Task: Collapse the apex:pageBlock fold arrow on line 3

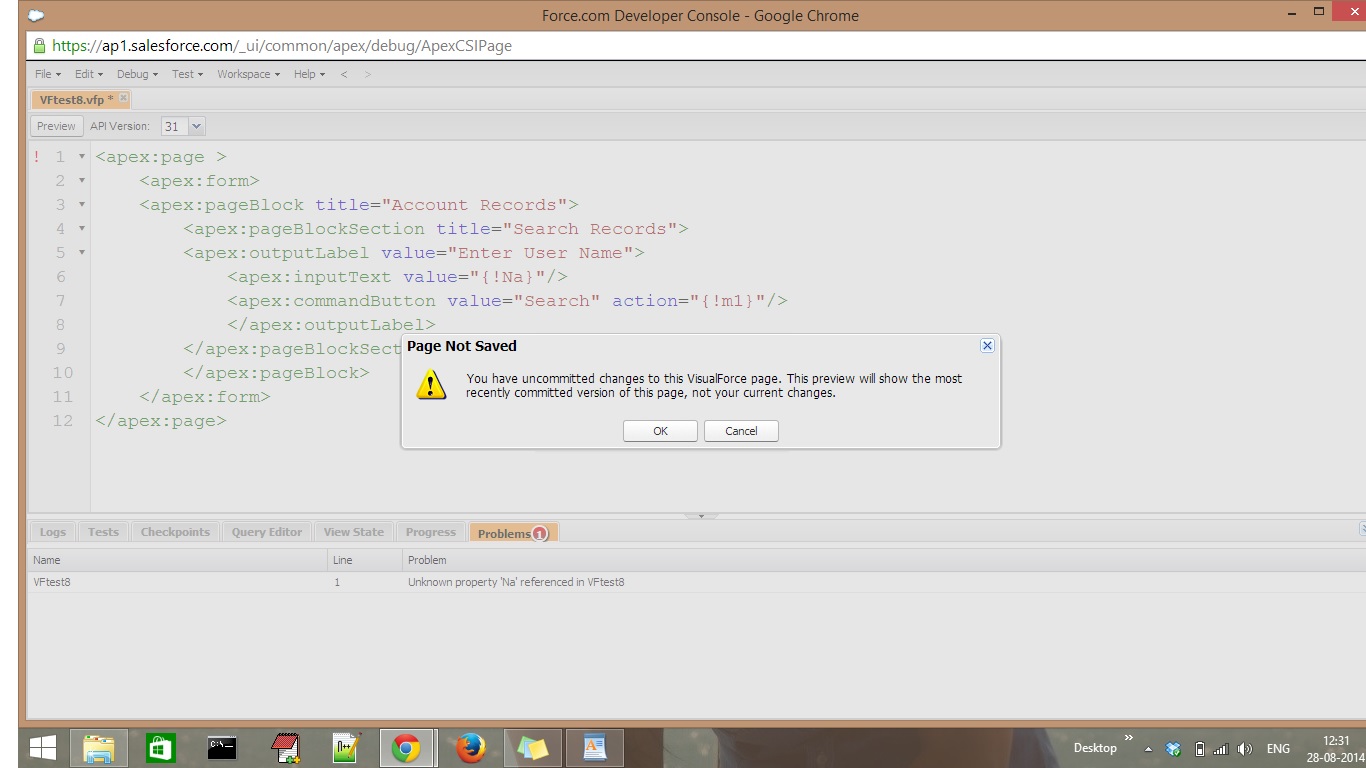Action: [x=82, y=205]
